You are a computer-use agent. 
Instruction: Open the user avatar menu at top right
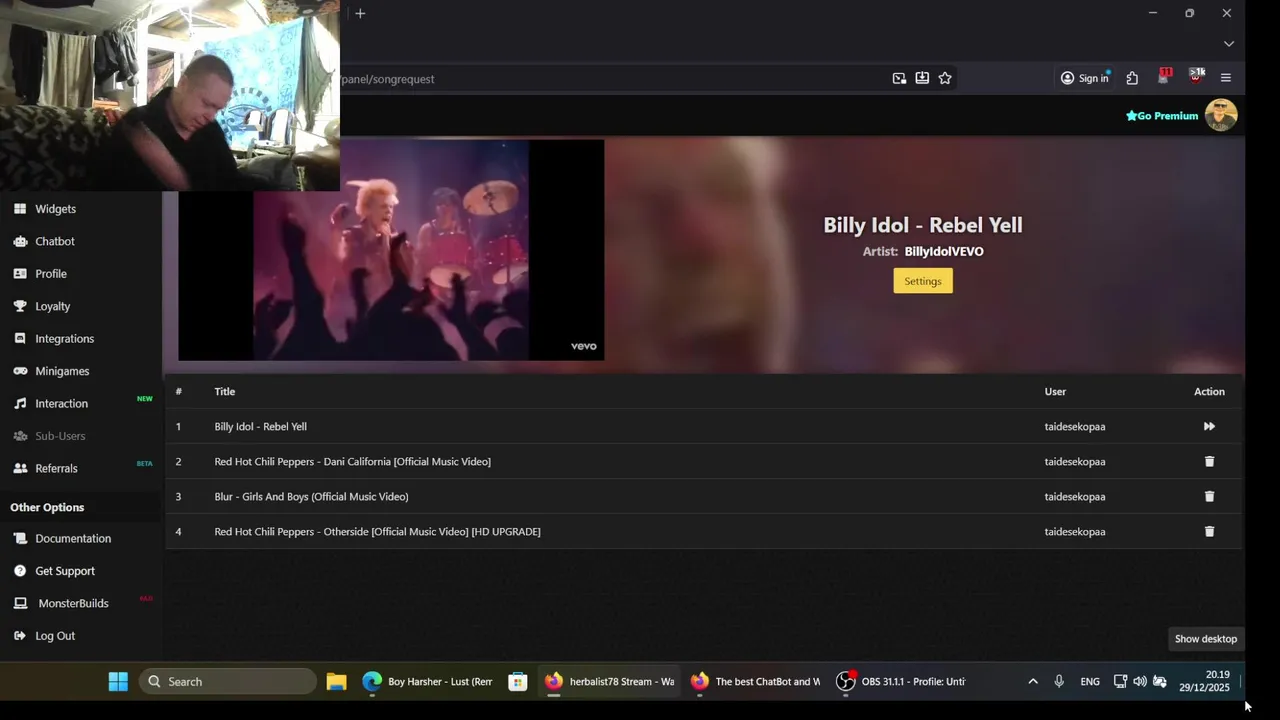pos(1221,115)
